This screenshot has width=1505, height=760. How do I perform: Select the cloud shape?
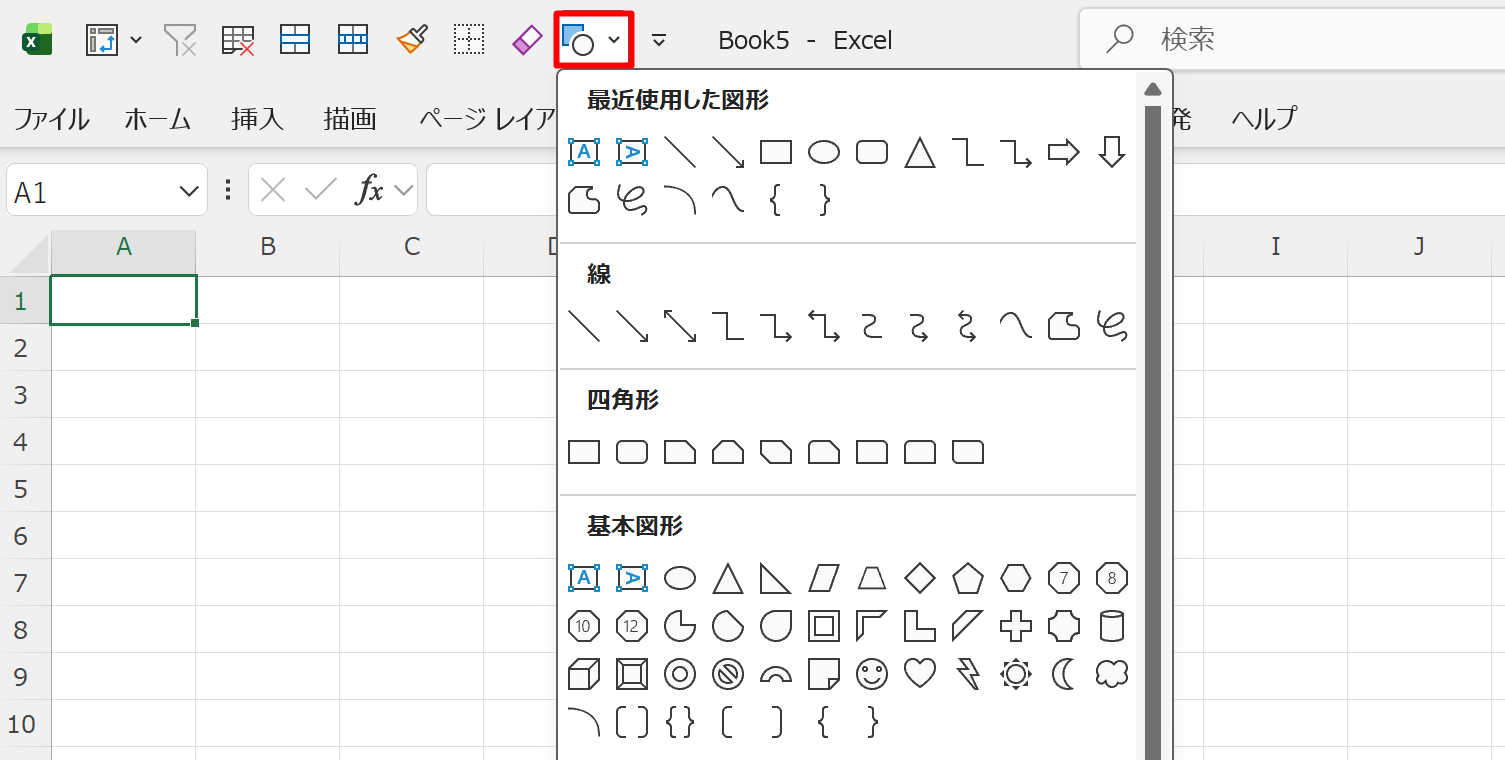click(x=1112, y=675)
